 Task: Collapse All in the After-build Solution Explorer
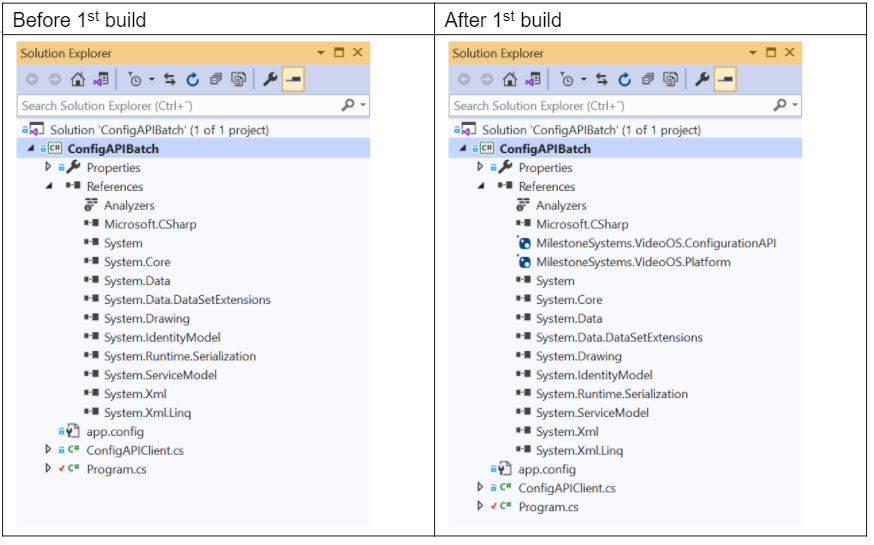[648, 80]
